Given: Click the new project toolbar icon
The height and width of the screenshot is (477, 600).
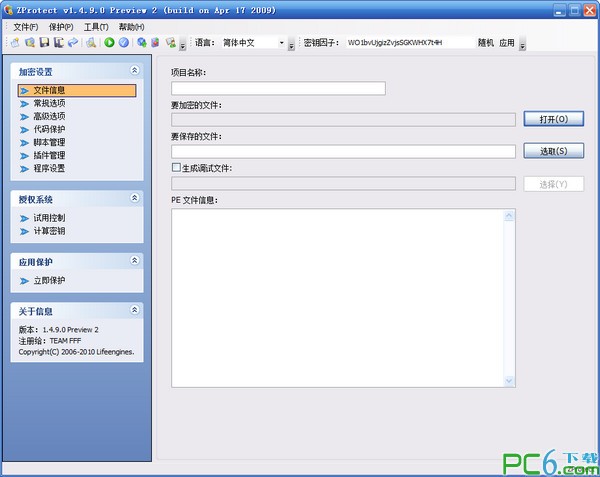Looking at the screenshot, I should 15,42.
